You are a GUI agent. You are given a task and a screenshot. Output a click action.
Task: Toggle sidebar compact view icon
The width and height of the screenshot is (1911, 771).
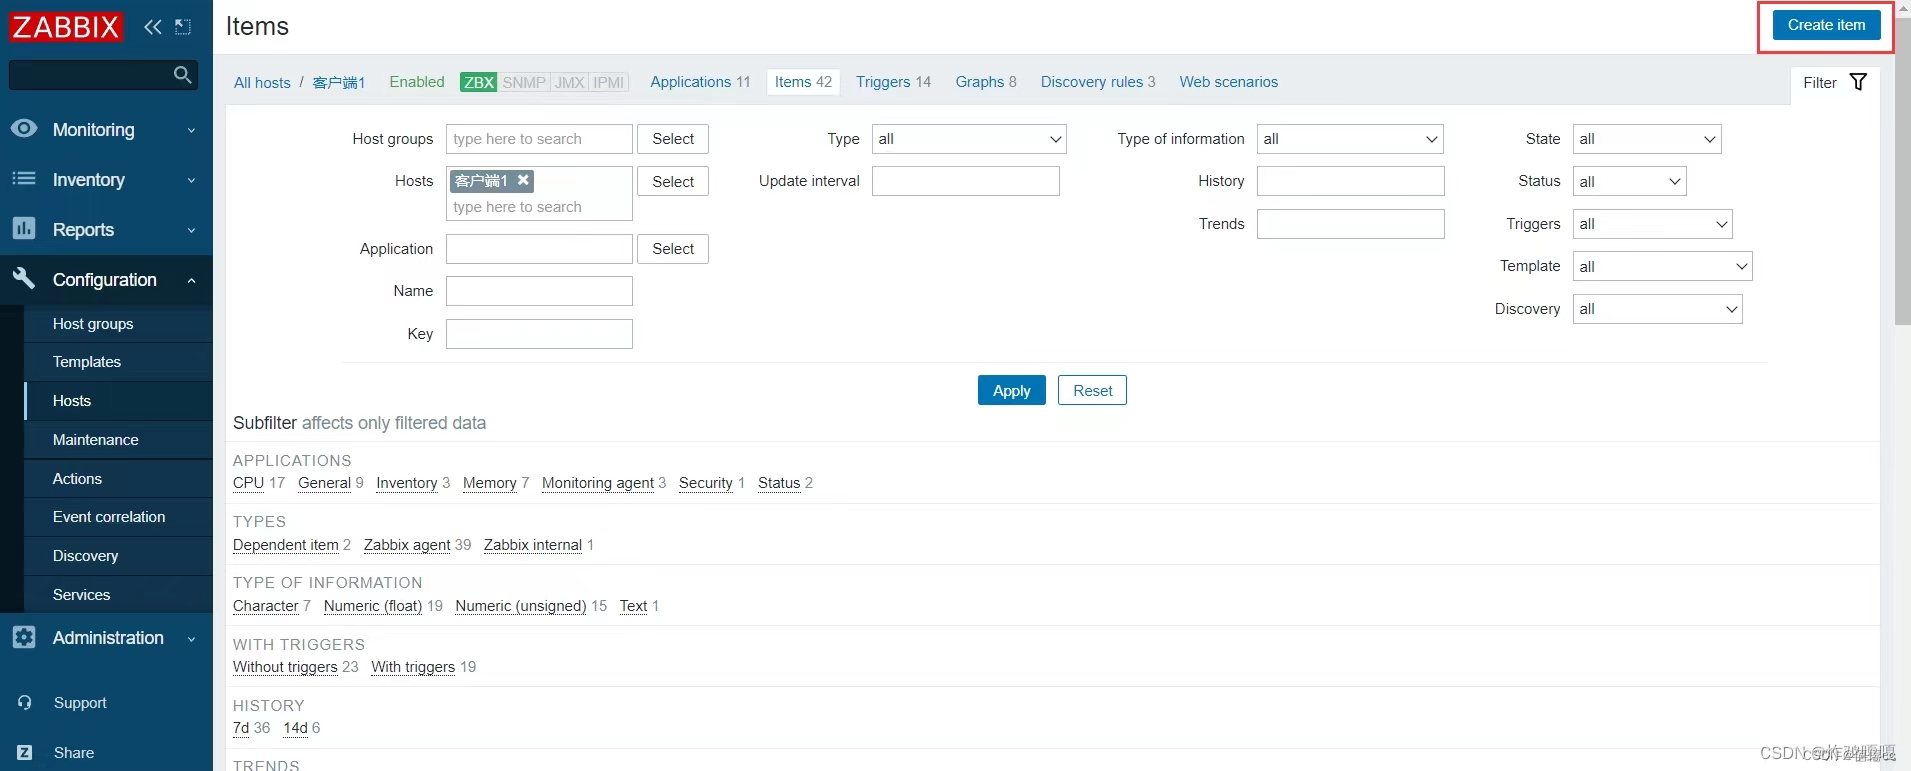[x=183, y=27]
